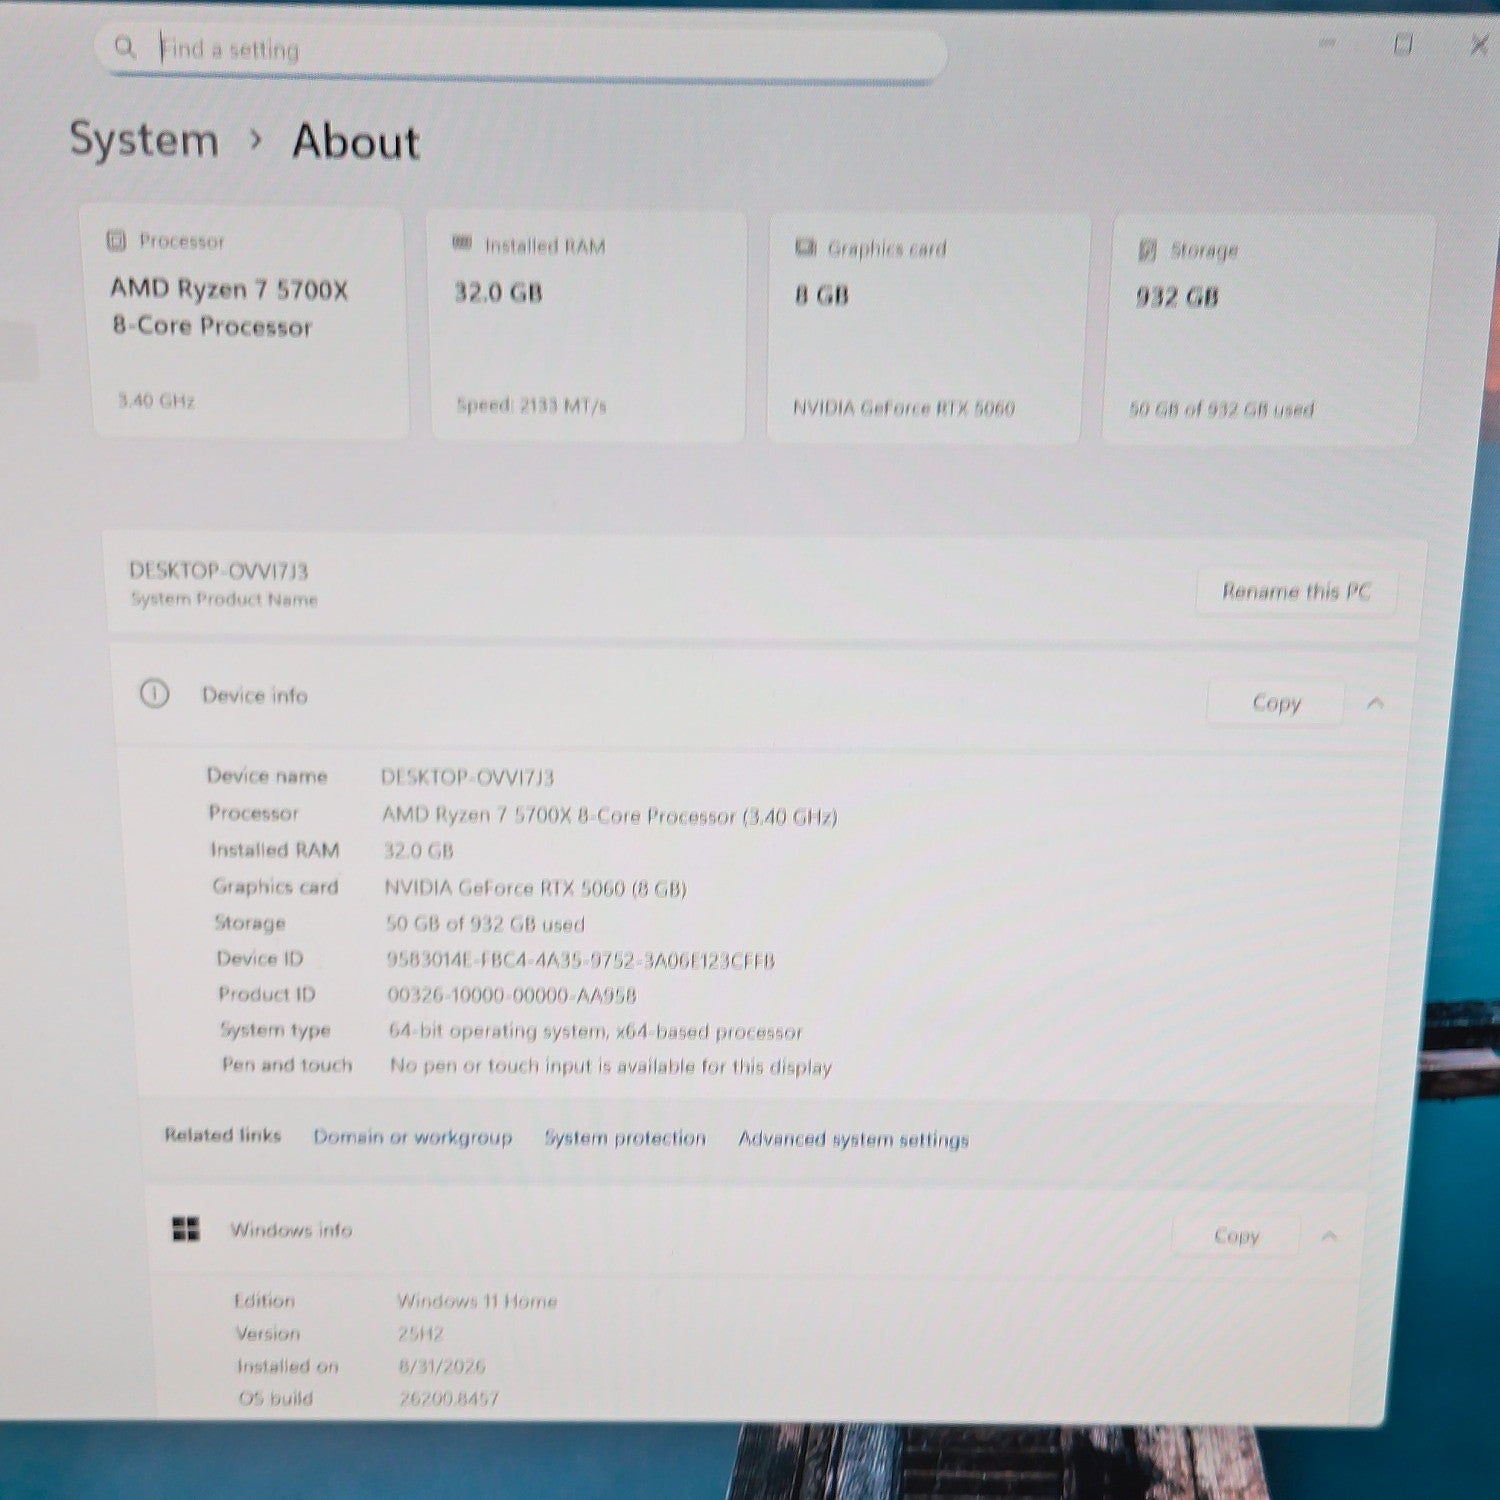Image resolution: width=1500 pixels, height=1500 pixels.
Task: Click "DESKTOP-OVVI7J3" above System Product Name
Action: click(x=218, y=571)
